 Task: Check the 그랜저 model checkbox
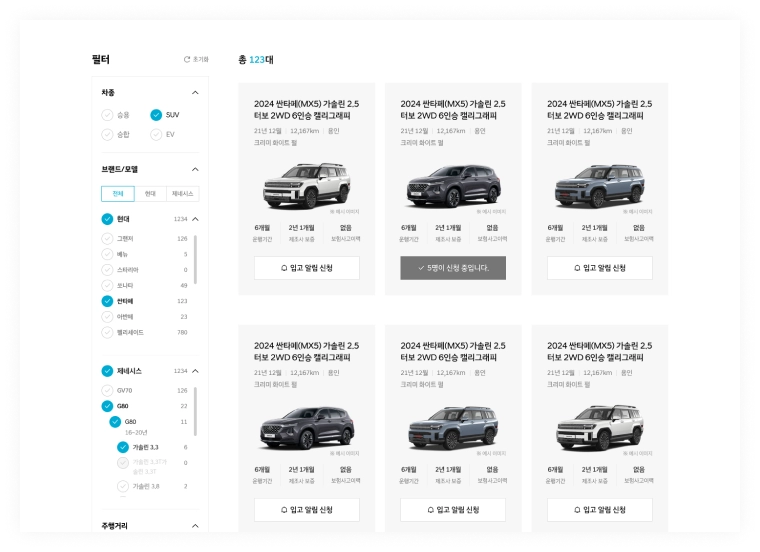tap(107, 238)
